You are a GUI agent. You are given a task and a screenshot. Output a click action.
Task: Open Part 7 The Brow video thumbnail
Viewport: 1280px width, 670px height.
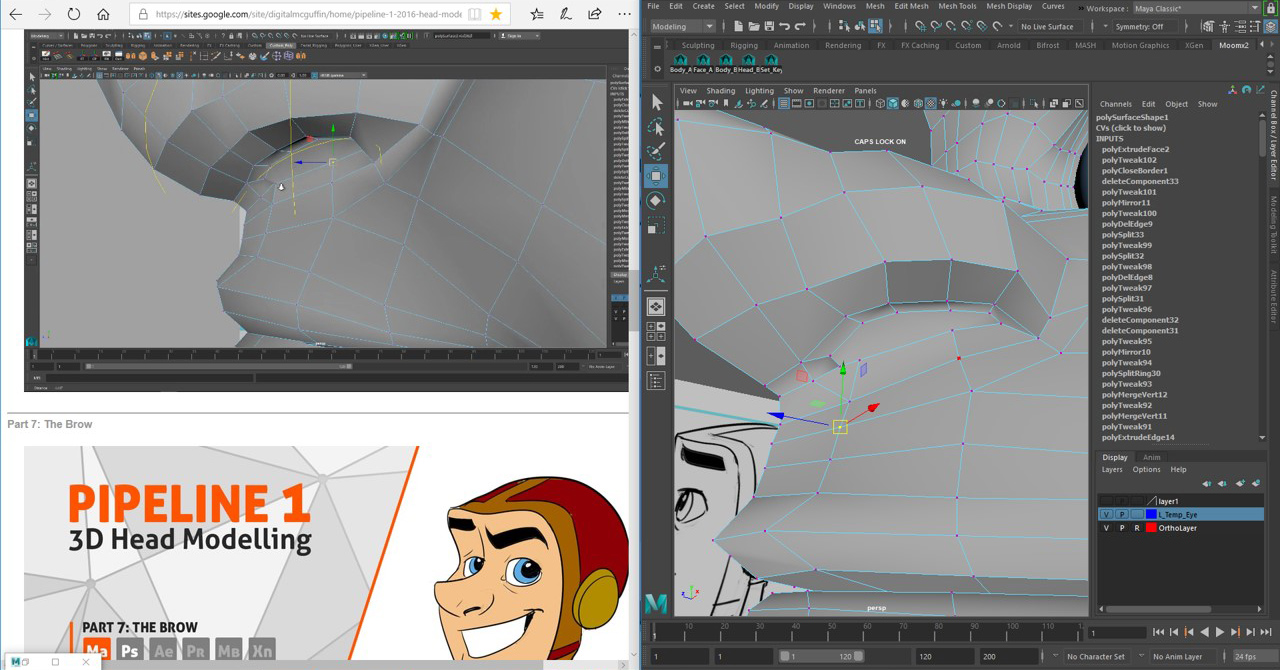tap(326, 553)
